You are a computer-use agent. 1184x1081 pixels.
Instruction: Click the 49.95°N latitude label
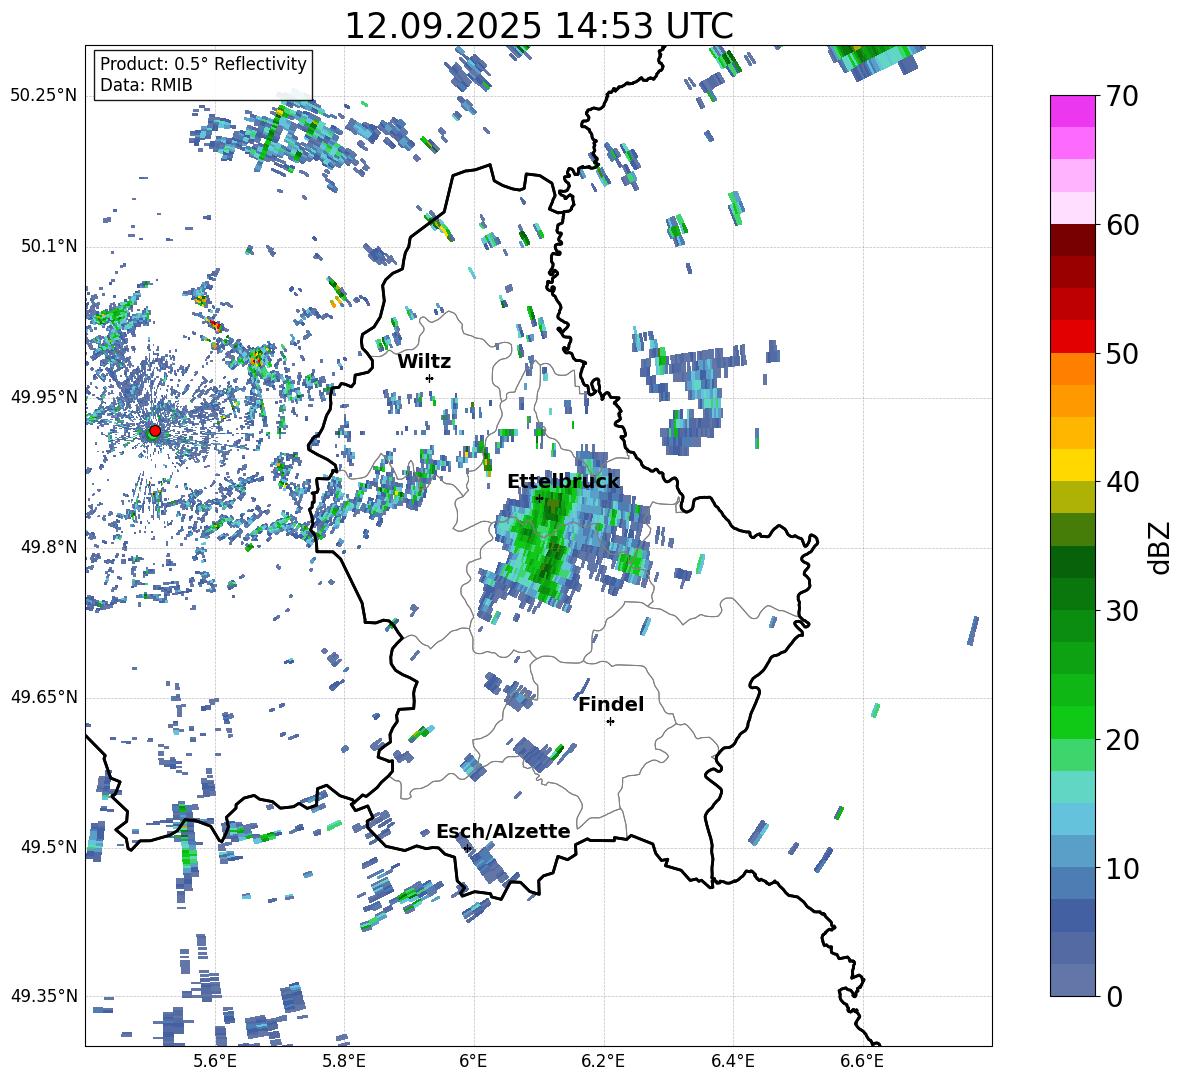tap(44, 396)
